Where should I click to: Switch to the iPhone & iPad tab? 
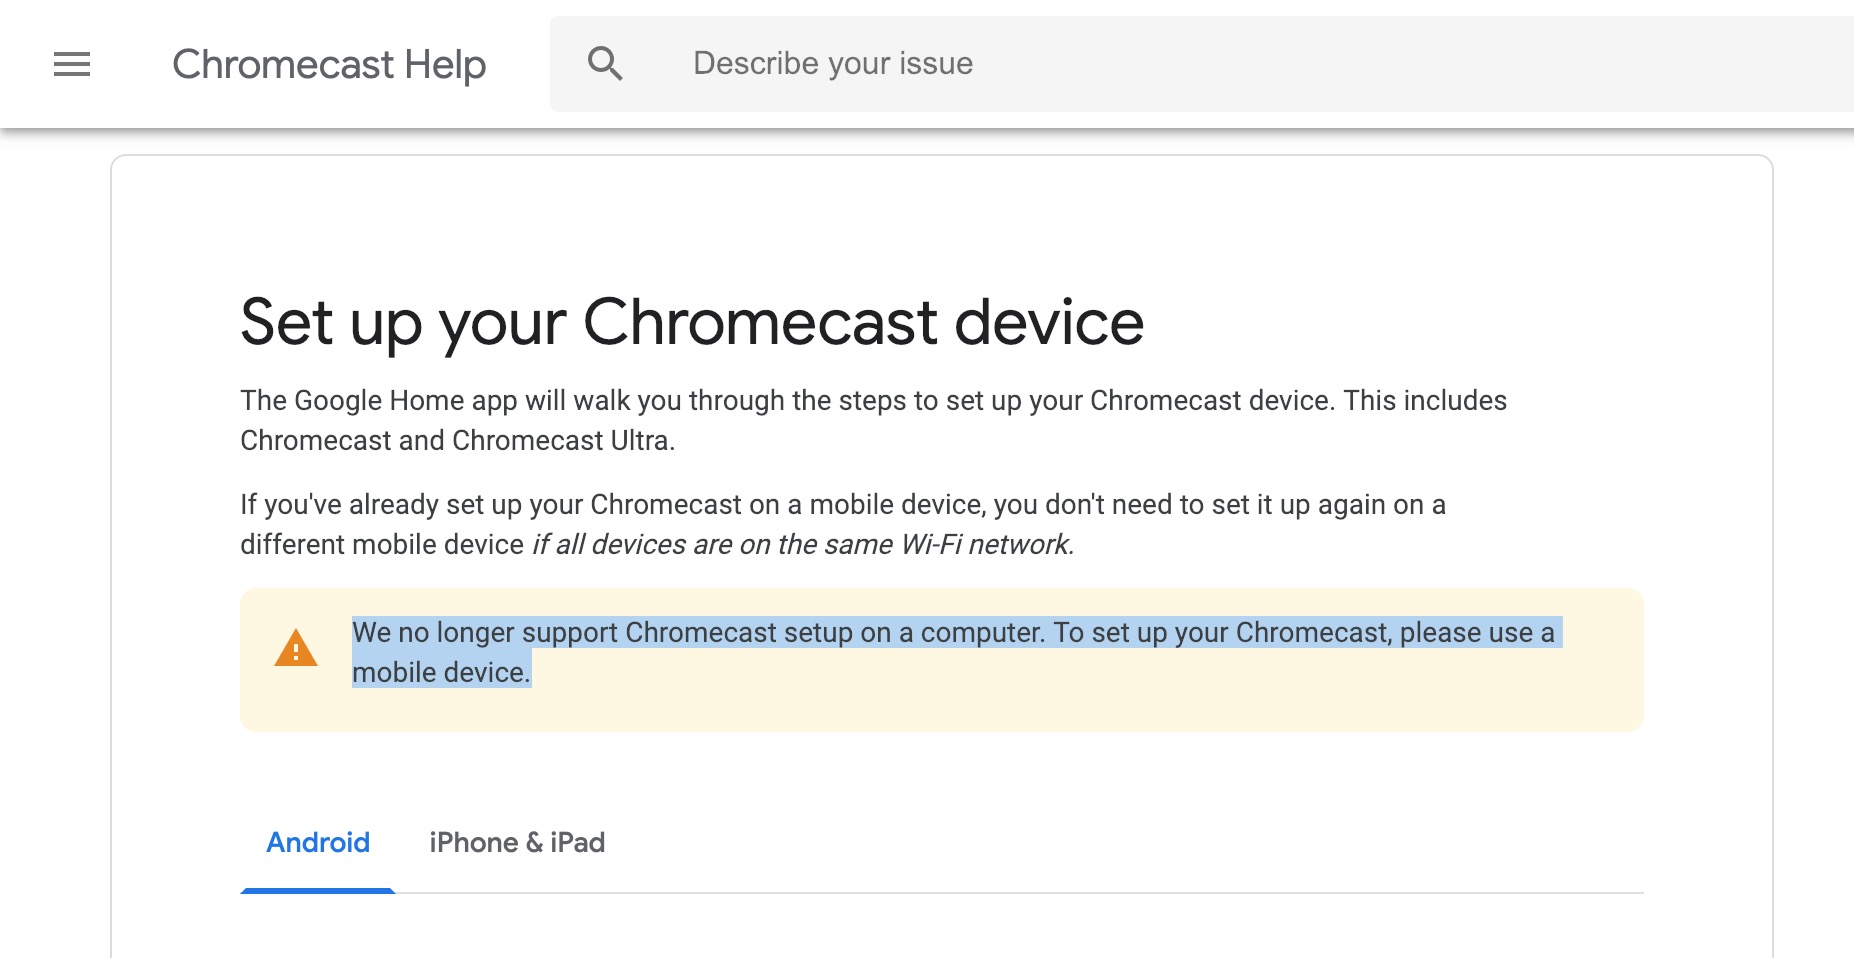point(516,842)
